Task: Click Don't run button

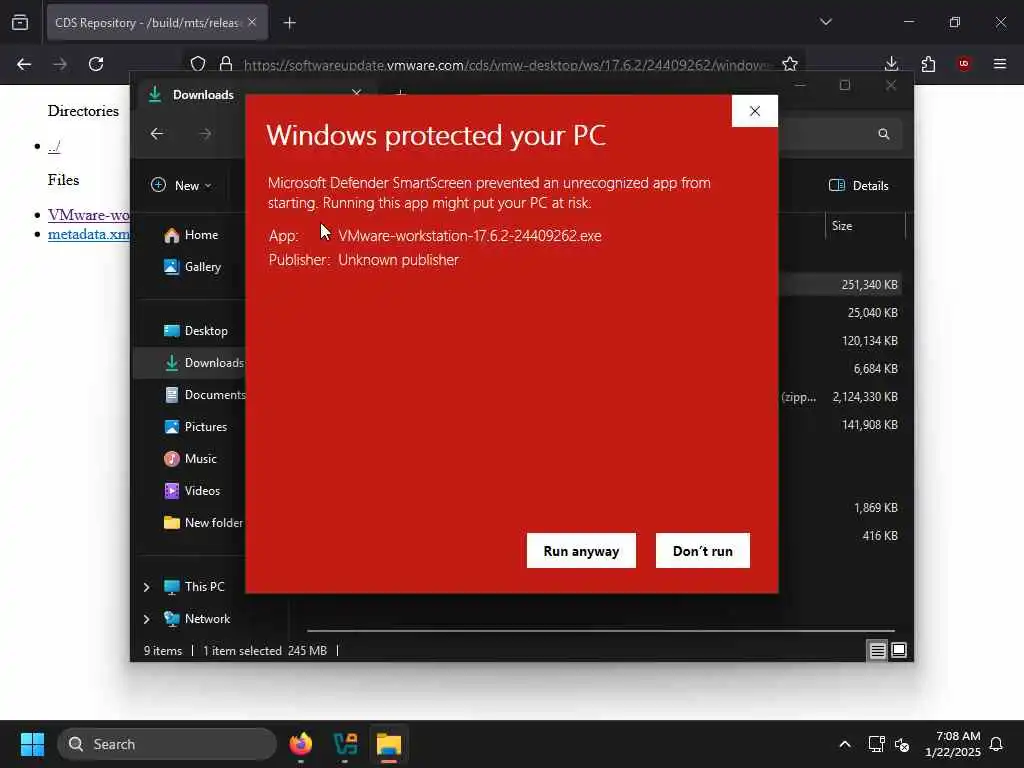Action: 703,551
